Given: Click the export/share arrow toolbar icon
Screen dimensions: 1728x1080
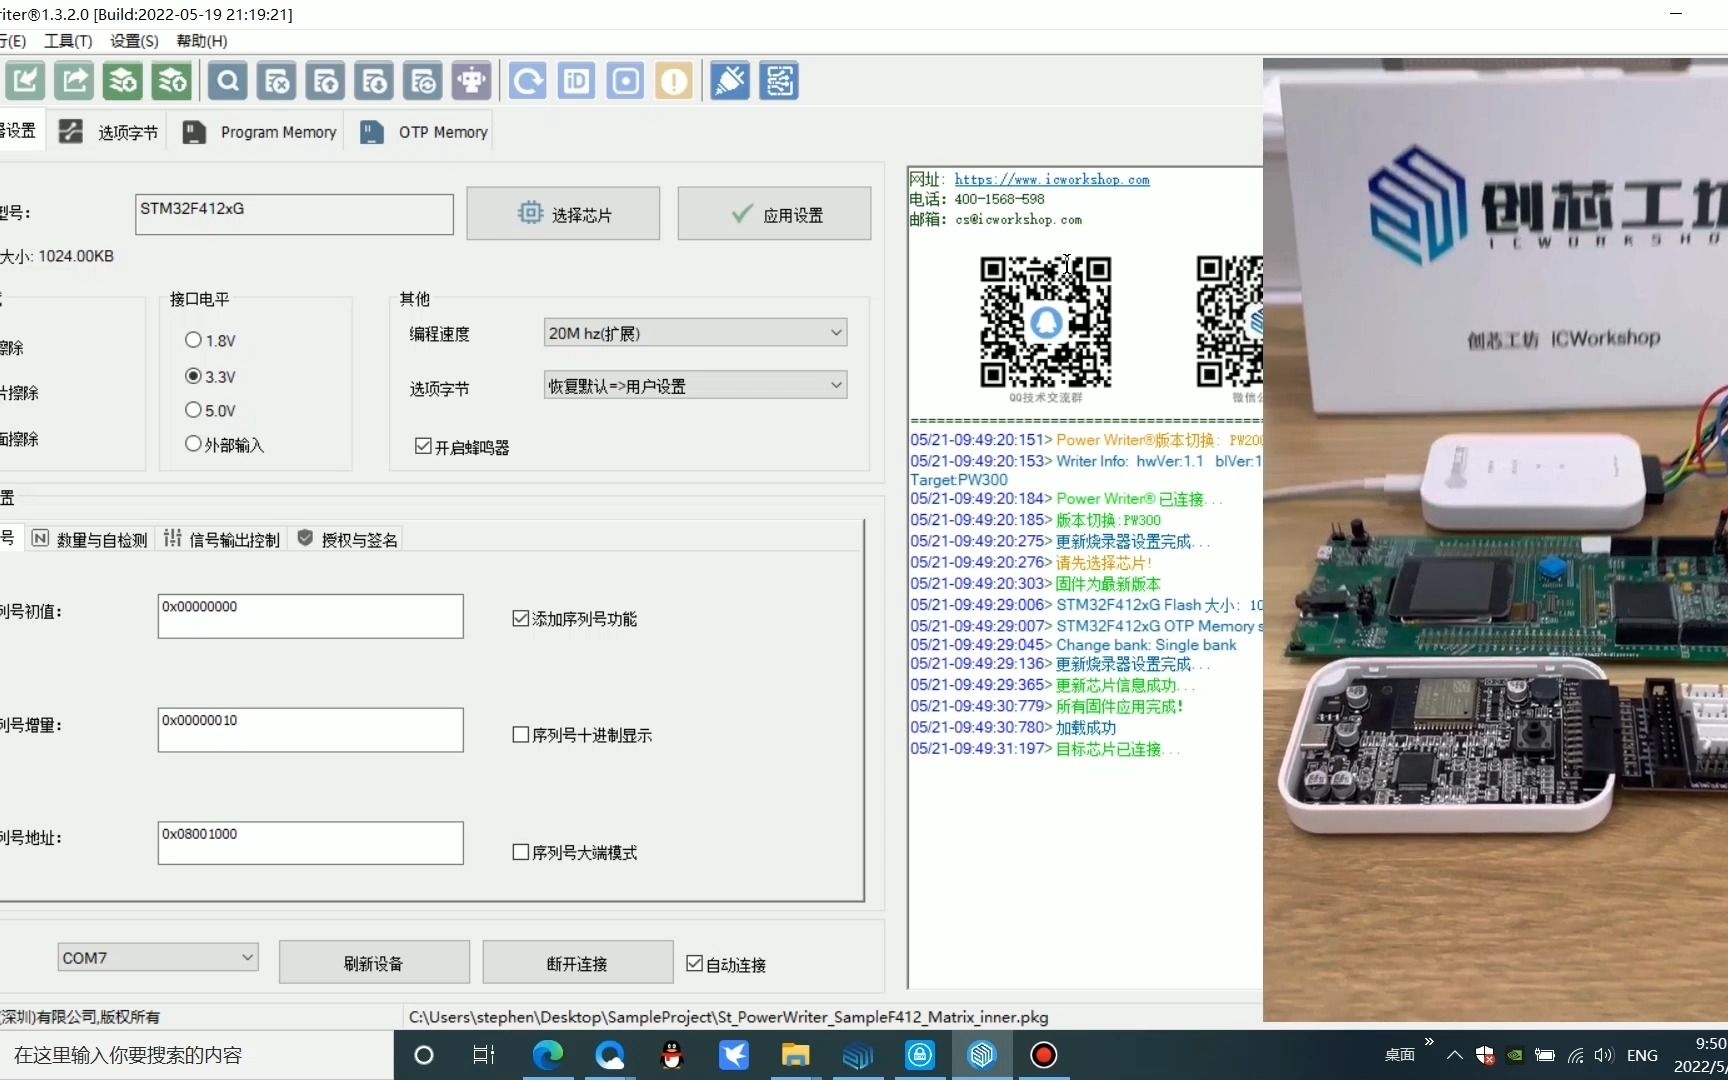Looking at the screenshot, I should pyautogui.click(x=74, y=80).
